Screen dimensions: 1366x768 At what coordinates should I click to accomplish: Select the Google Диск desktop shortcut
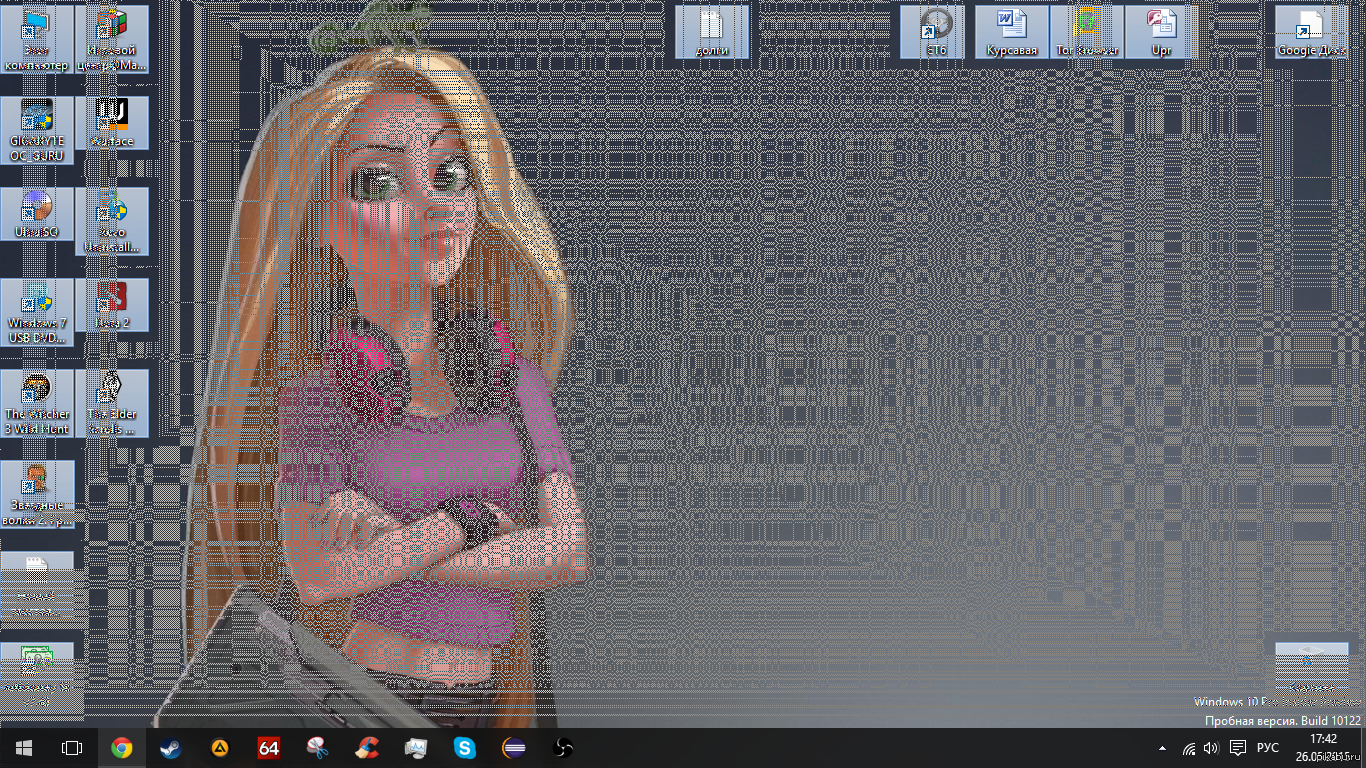pyautogui.click(x=1311, y=32)
